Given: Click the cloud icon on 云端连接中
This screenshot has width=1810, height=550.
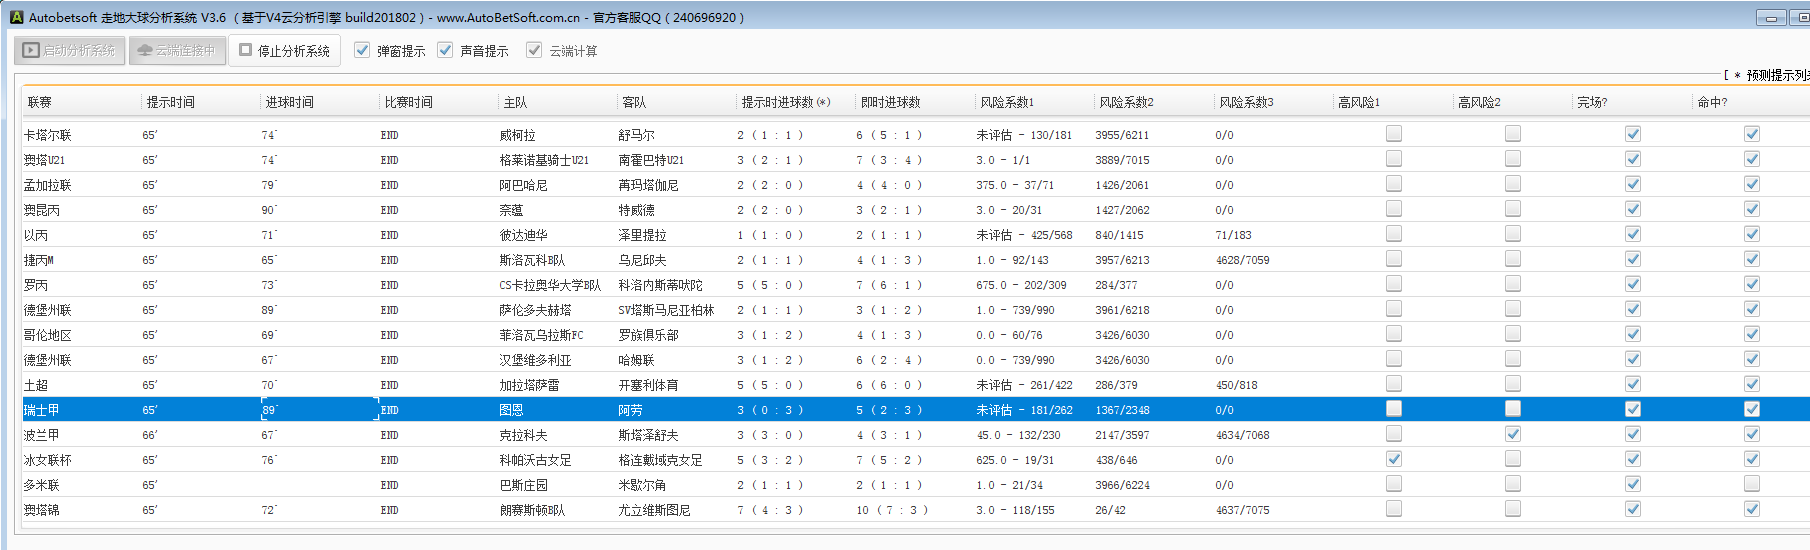Looking at the screenshot, I should tap(145, 50).
